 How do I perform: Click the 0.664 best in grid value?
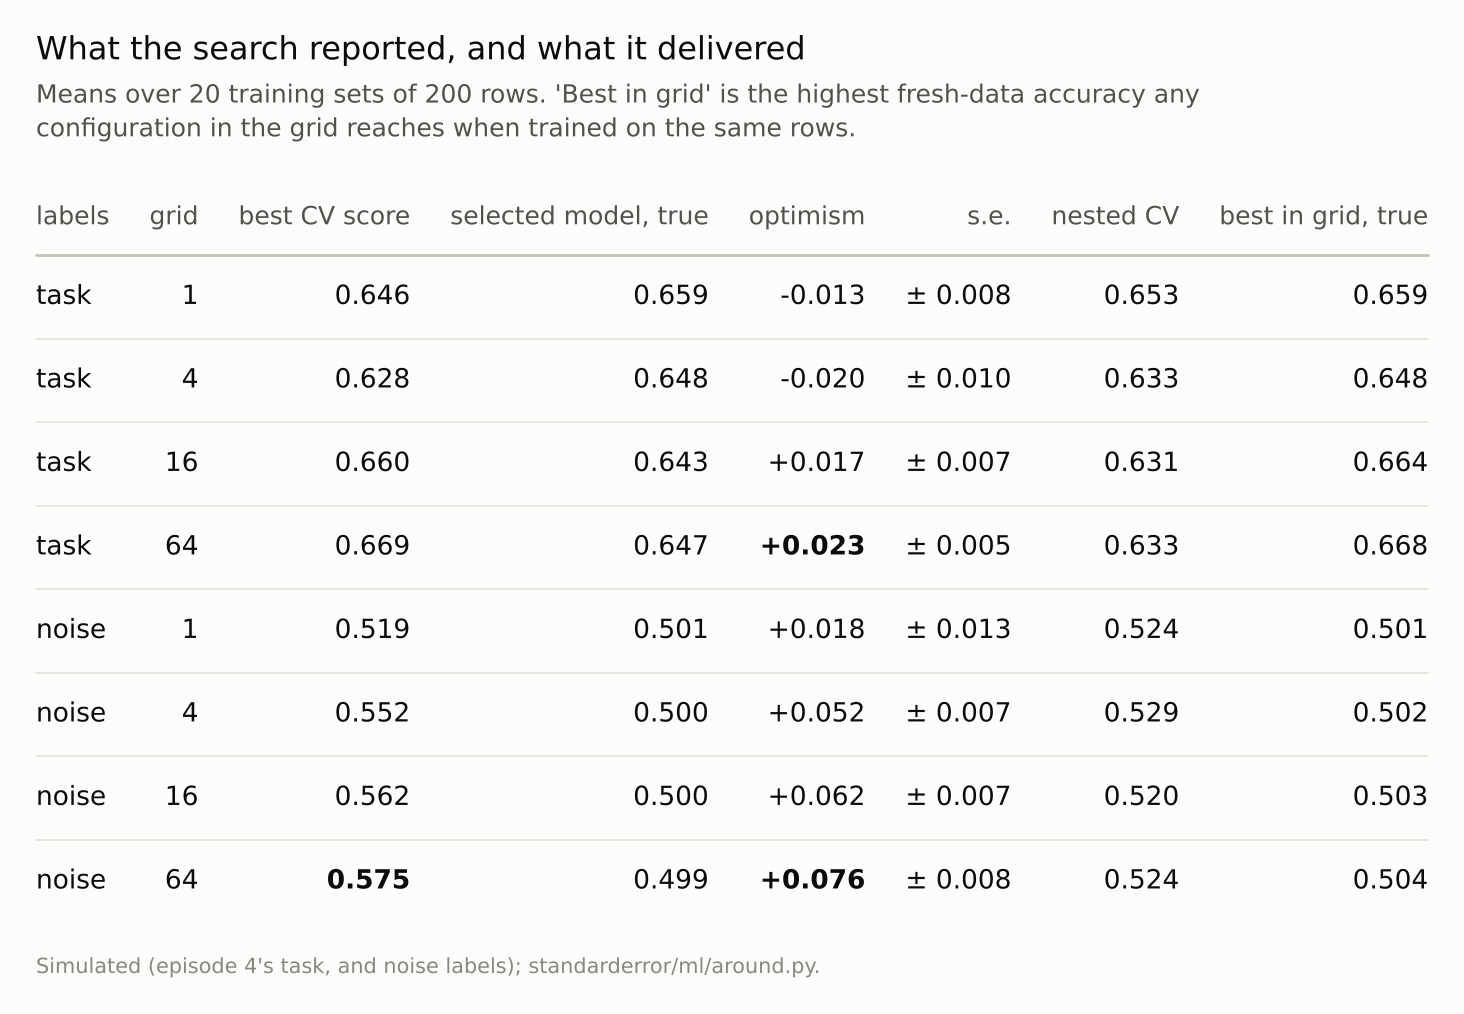[x=1390, y=463]
